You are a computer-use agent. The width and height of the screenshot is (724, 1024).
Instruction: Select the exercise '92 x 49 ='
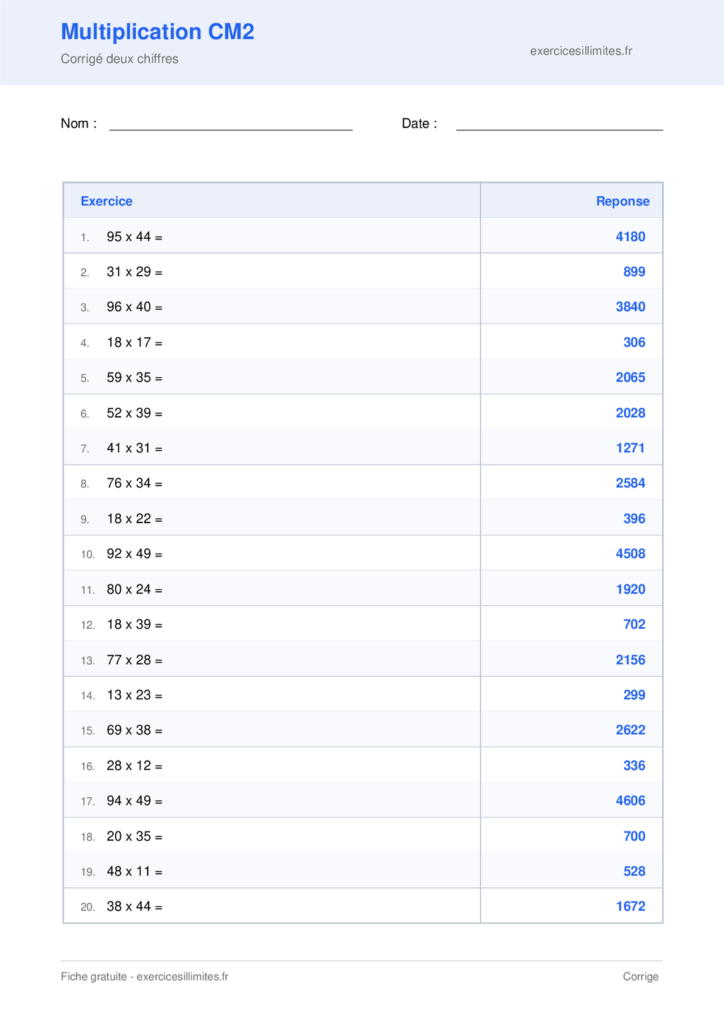coord(134,554)
